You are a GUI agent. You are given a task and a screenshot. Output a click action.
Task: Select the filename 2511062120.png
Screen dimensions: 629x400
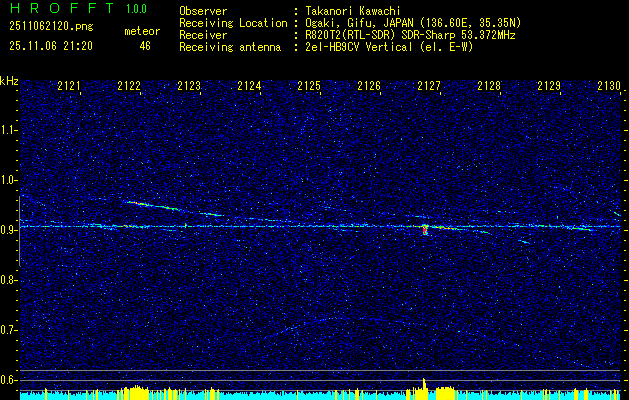coord(51,27)
